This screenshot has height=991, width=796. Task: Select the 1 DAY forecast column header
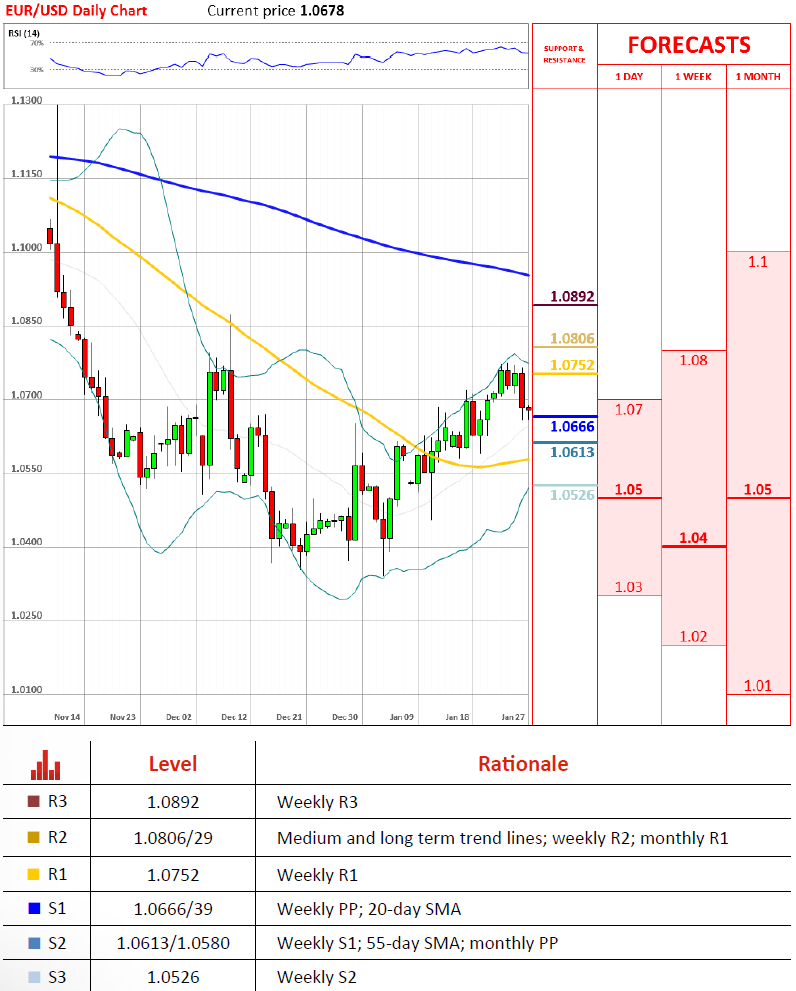pos(629,76)
